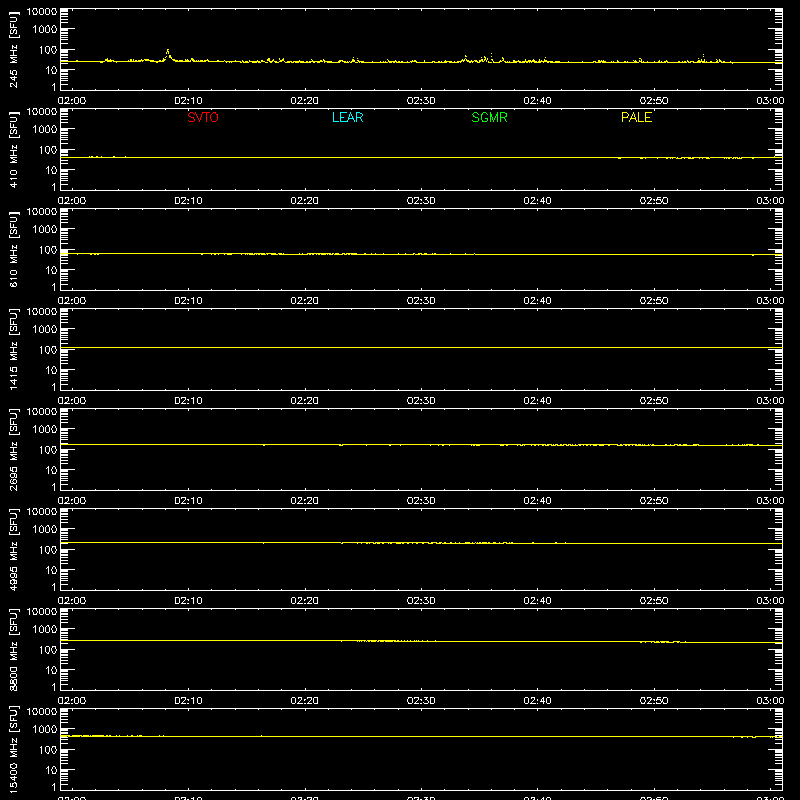
Task: Select the '8800 MHz [SFU]' axis title
Action: (13, 649)
